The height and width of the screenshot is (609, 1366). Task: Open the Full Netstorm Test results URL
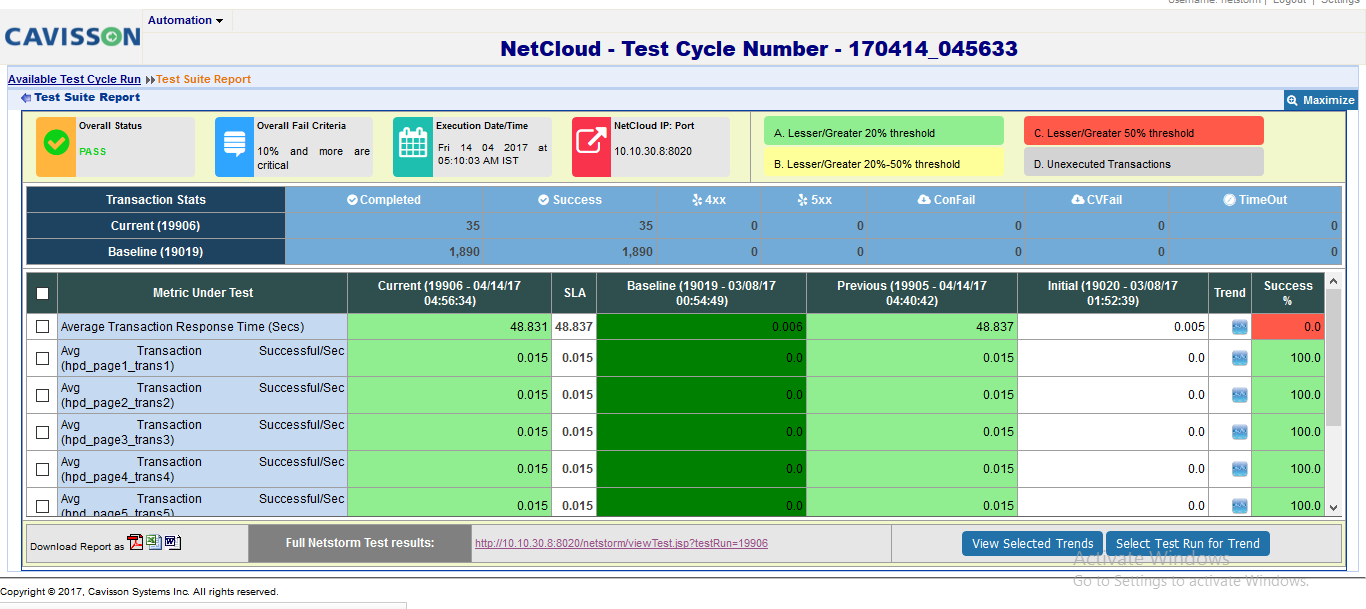(621, 544)
